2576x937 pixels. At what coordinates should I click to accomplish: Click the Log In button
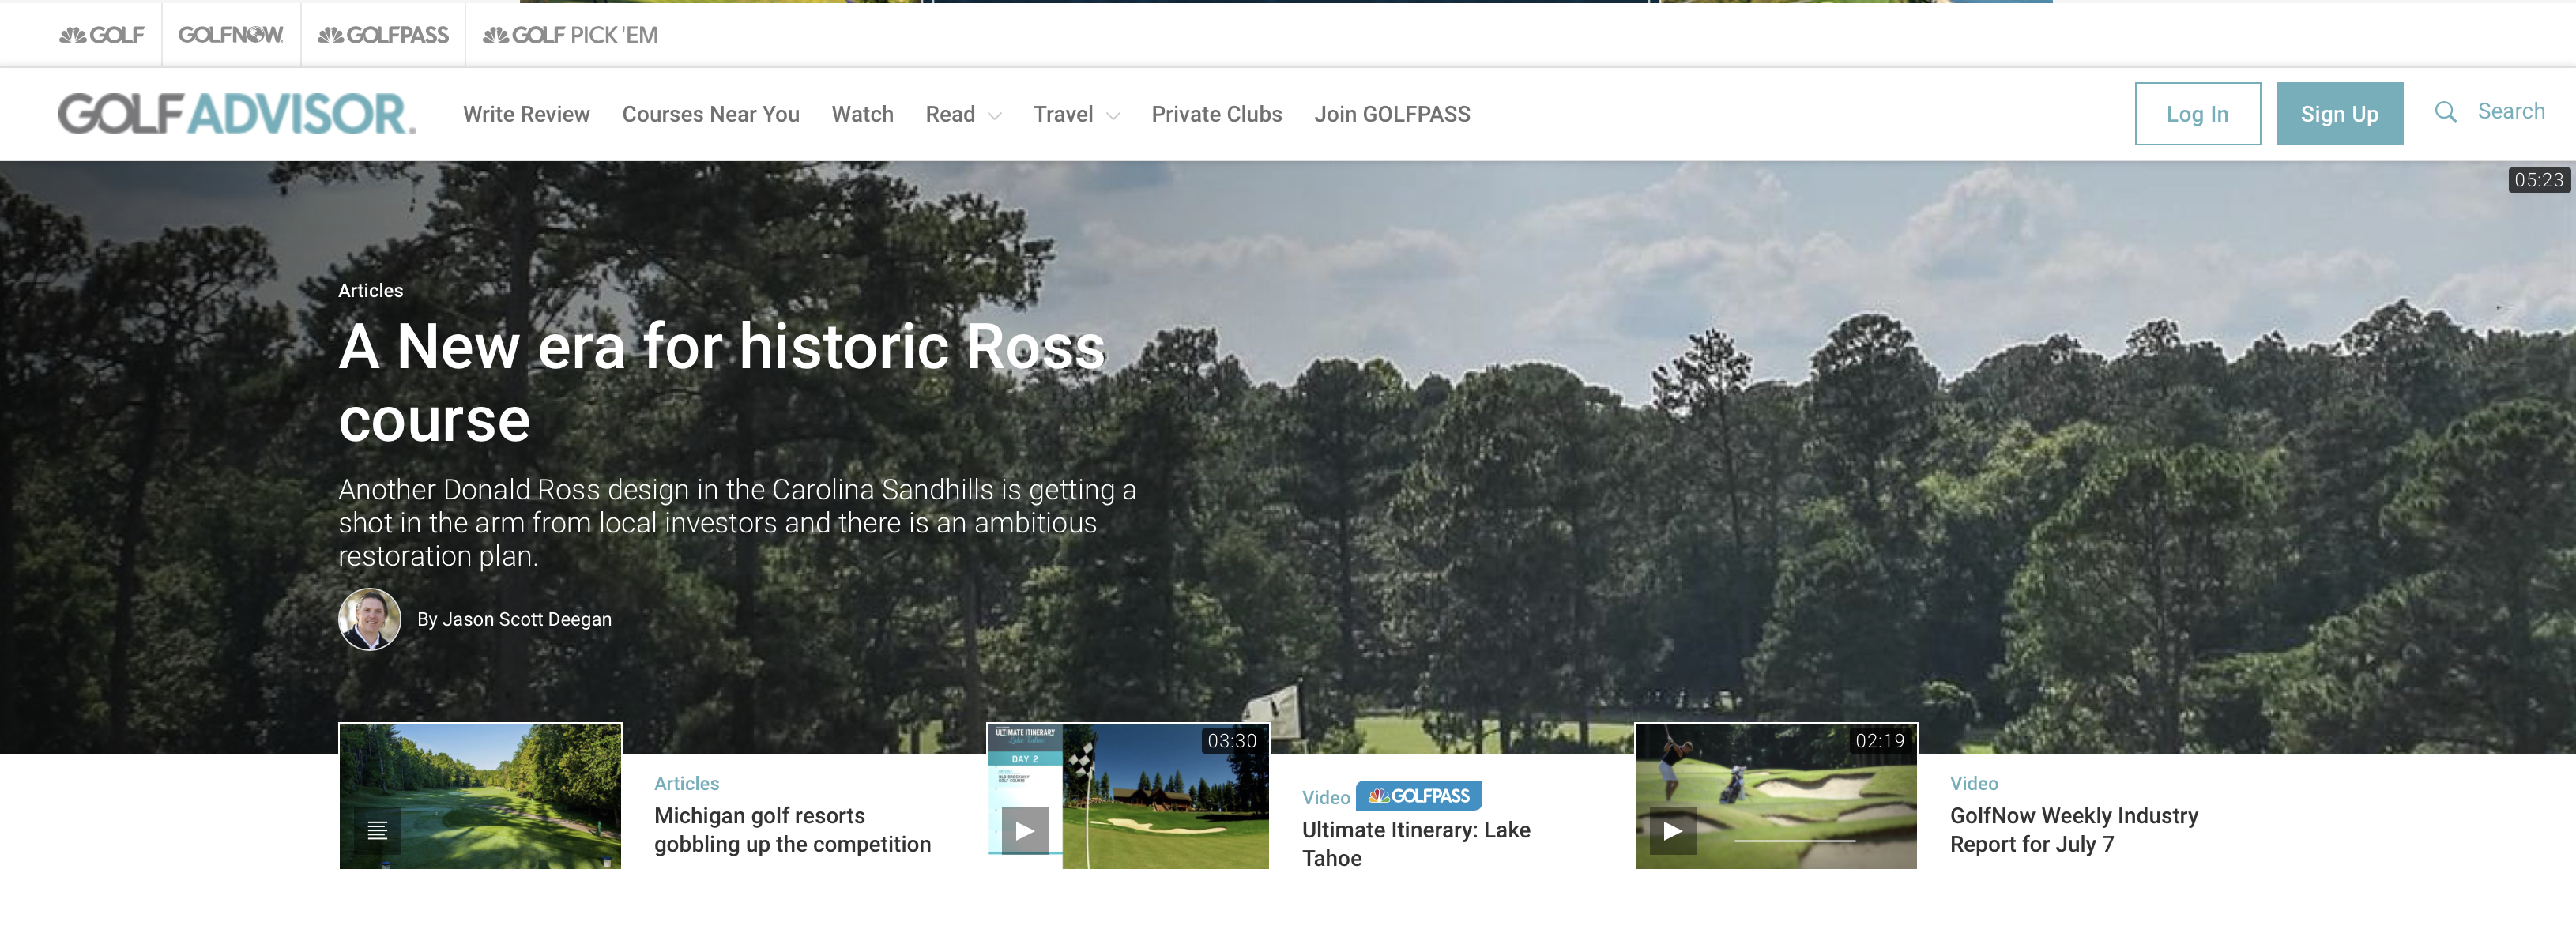[x=2197, y=114]
